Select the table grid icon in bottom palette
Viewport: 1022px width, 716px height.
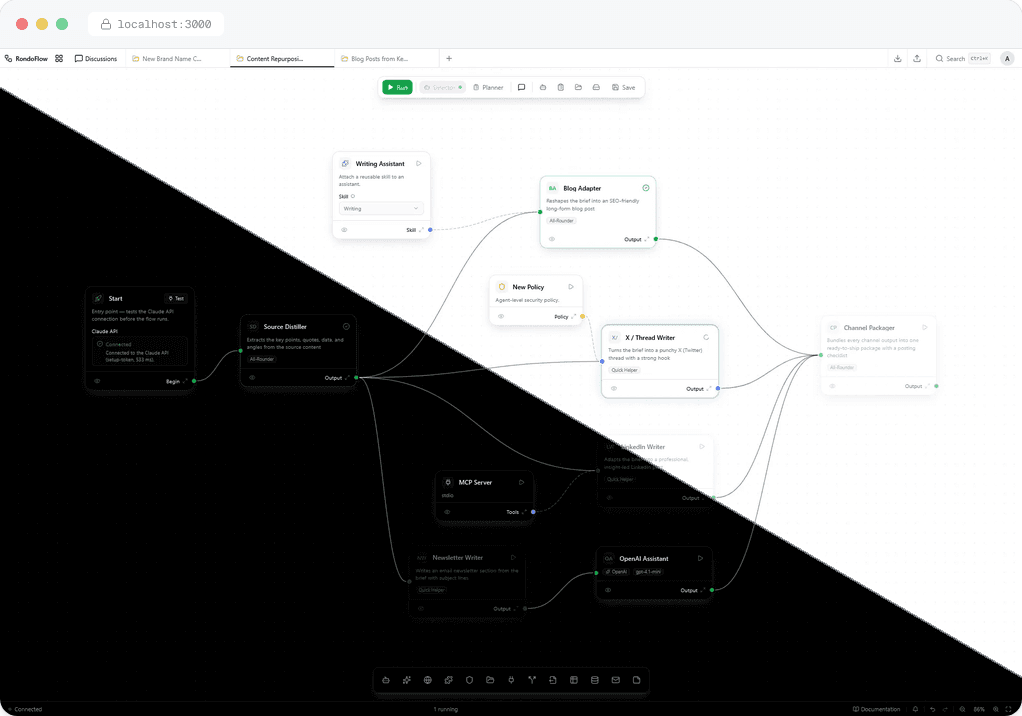coord(574,680)
